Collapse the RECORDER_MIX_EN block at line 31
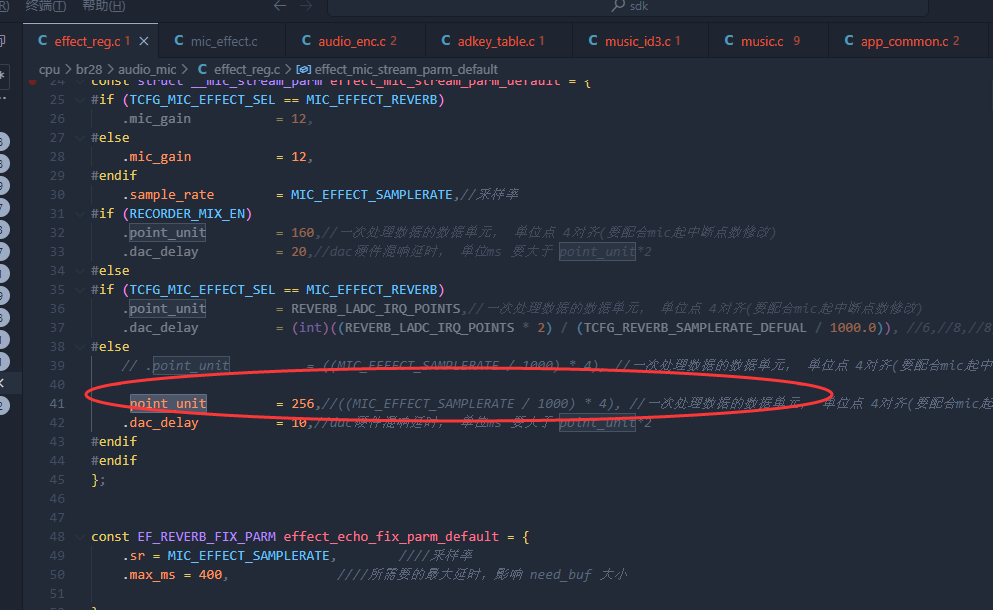 [x=80, y=213]
